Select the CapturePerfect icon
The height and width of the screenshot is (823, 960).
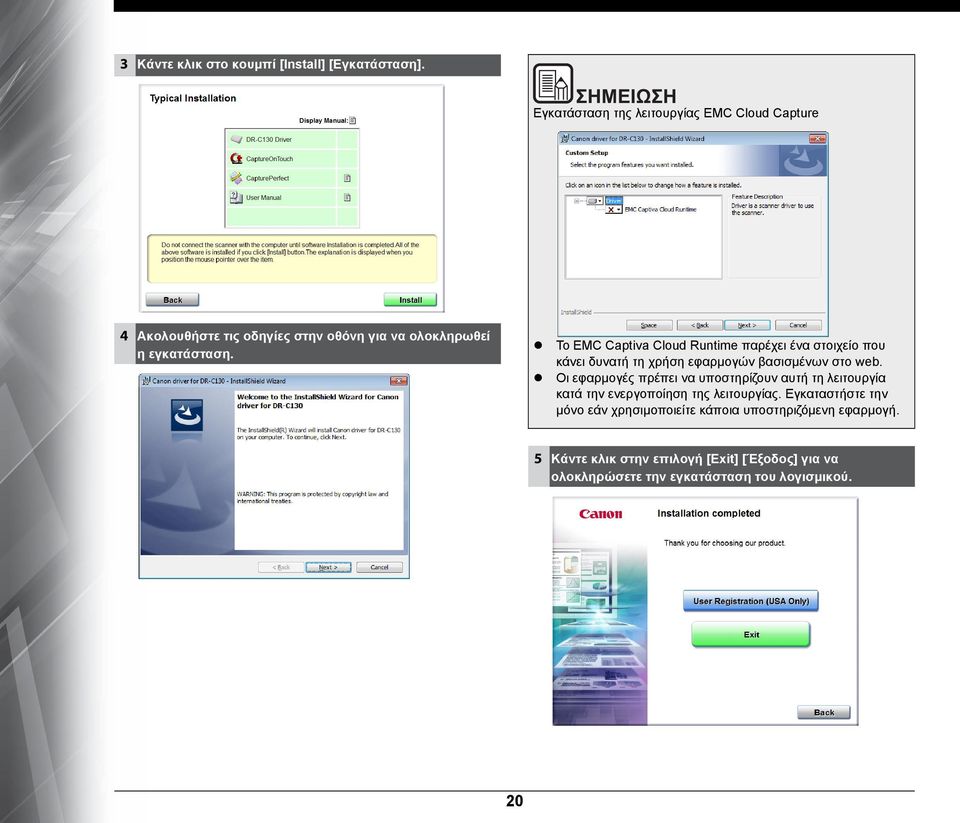pos(236,178)
